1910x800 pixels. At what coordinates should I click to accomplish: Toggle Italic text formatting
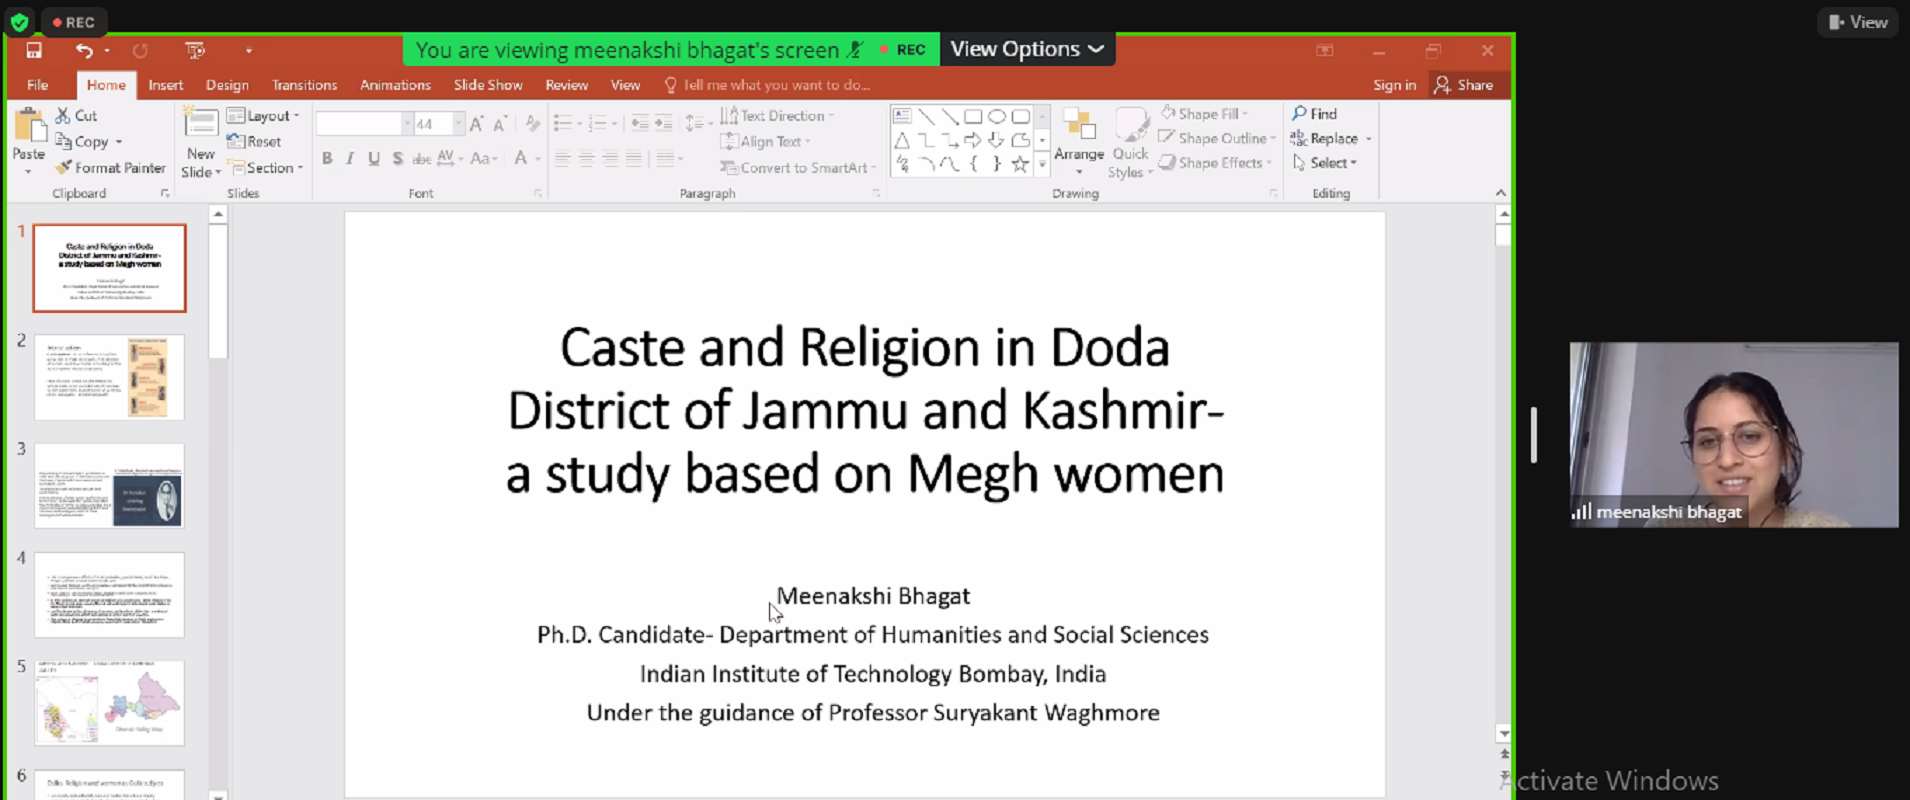click(x=350, y=158)
